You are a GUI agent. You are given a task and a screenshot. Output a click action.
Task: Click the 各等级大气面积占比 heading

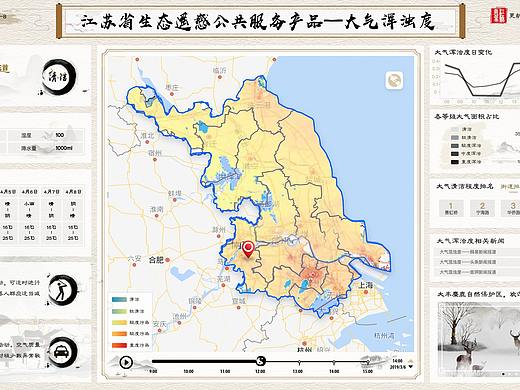pos(467,117)
